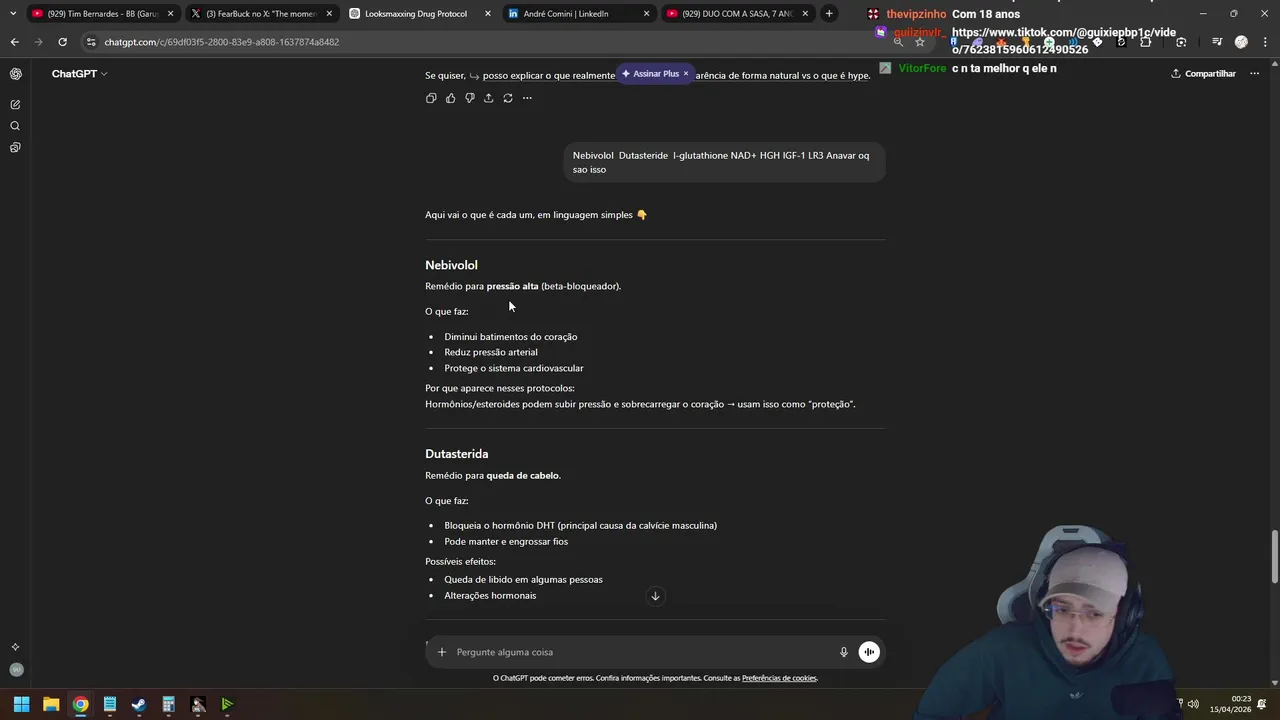This screenshot has width=1280, height=720.
Task: Open Preferências de cookies link
Action: point(779,678)
